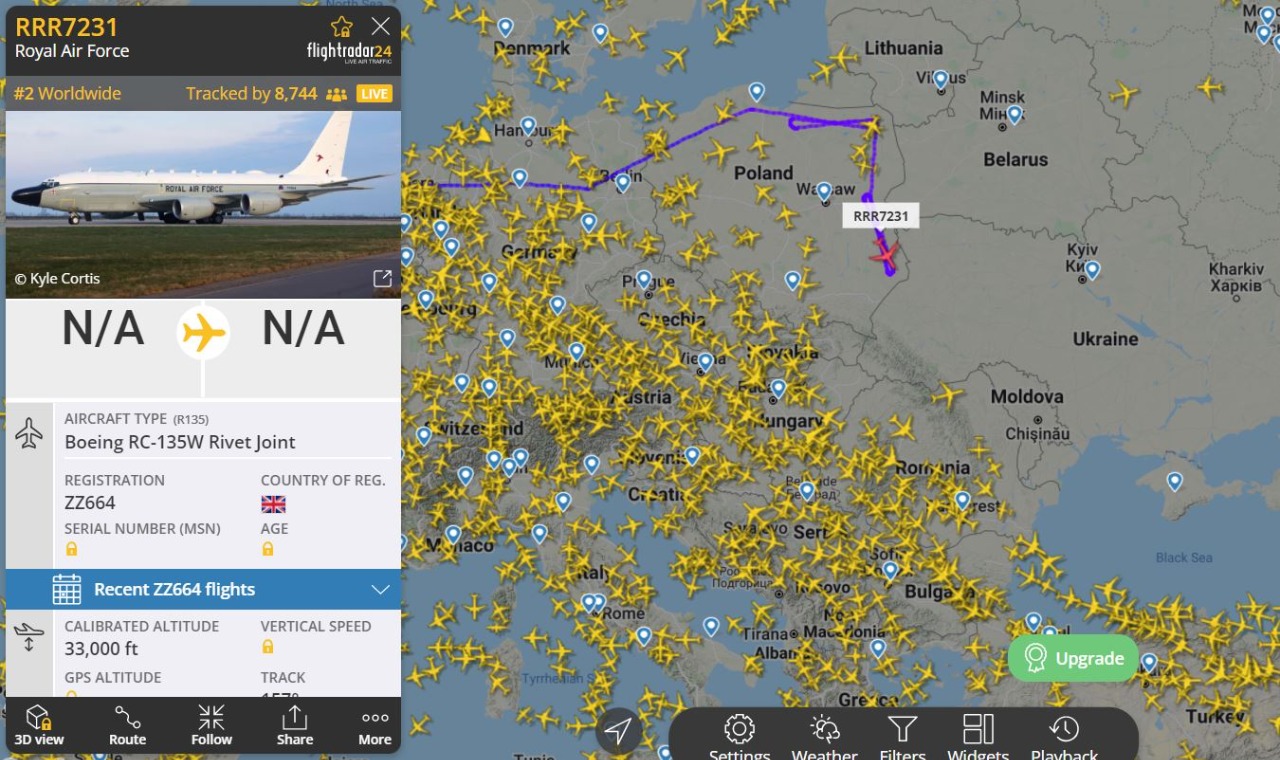The width and height of the screenshot is (1280, 760).
Task: Add RRR7231 to favorites with the star
Action: click(x=342, y=27)
